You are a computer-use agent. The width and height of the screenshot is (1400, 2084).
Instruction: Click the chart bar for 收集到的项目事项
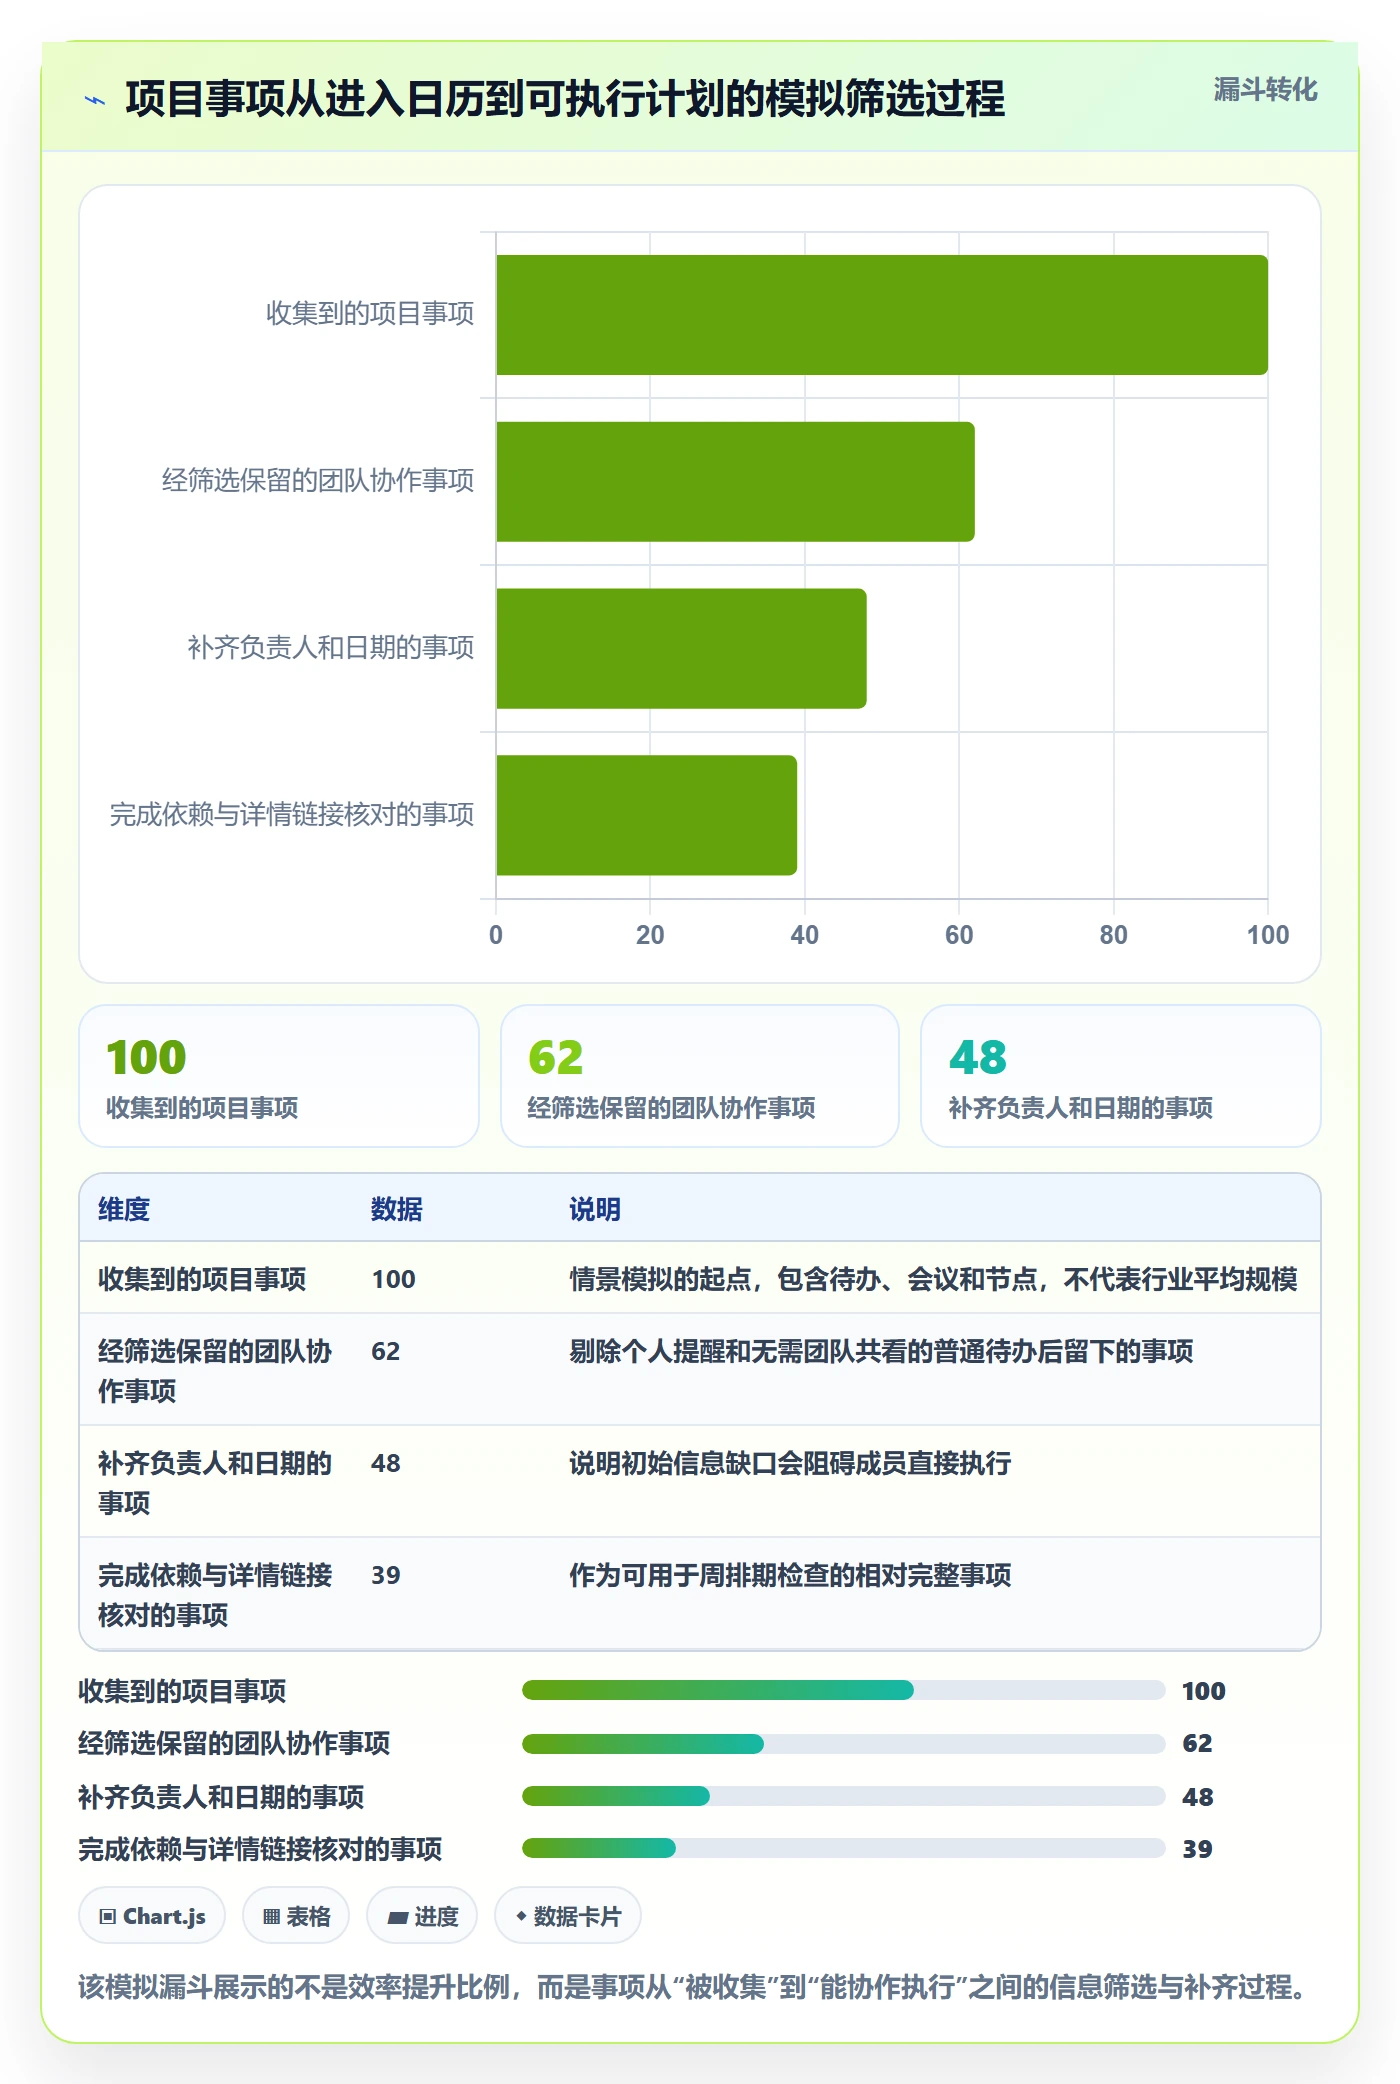pos(882,315)
